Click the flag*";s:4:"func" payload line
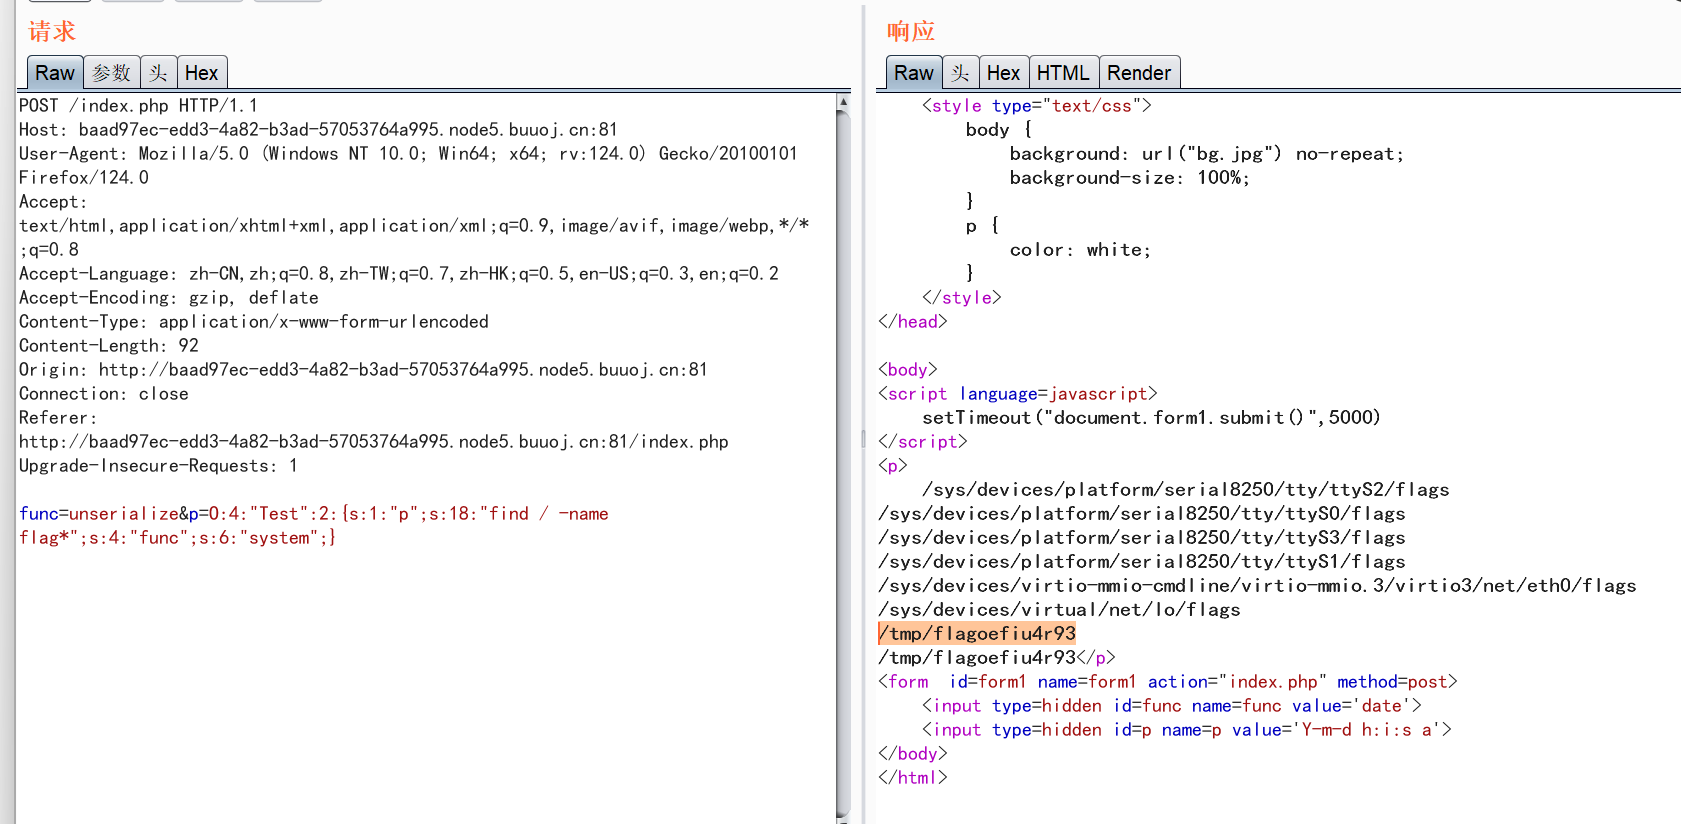Viewport: 1681px width, 824px height. click(178, 537)
